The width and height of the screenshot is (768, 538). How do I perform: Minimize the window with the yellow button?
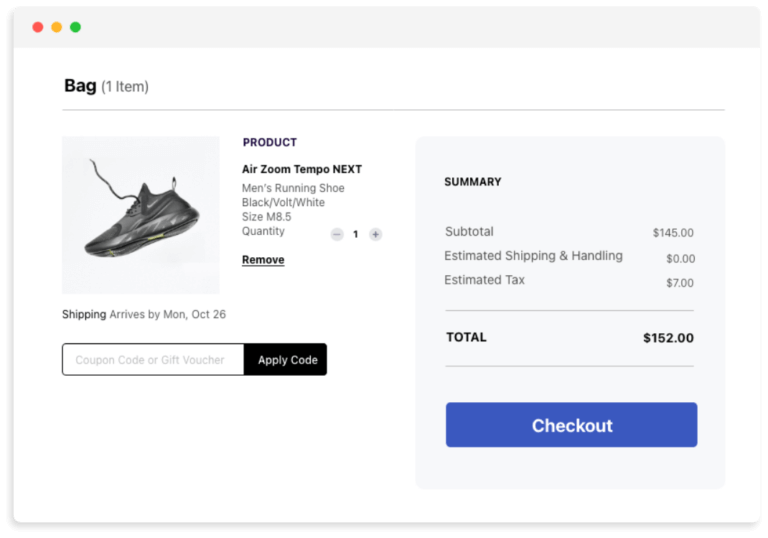coord(57,27)
